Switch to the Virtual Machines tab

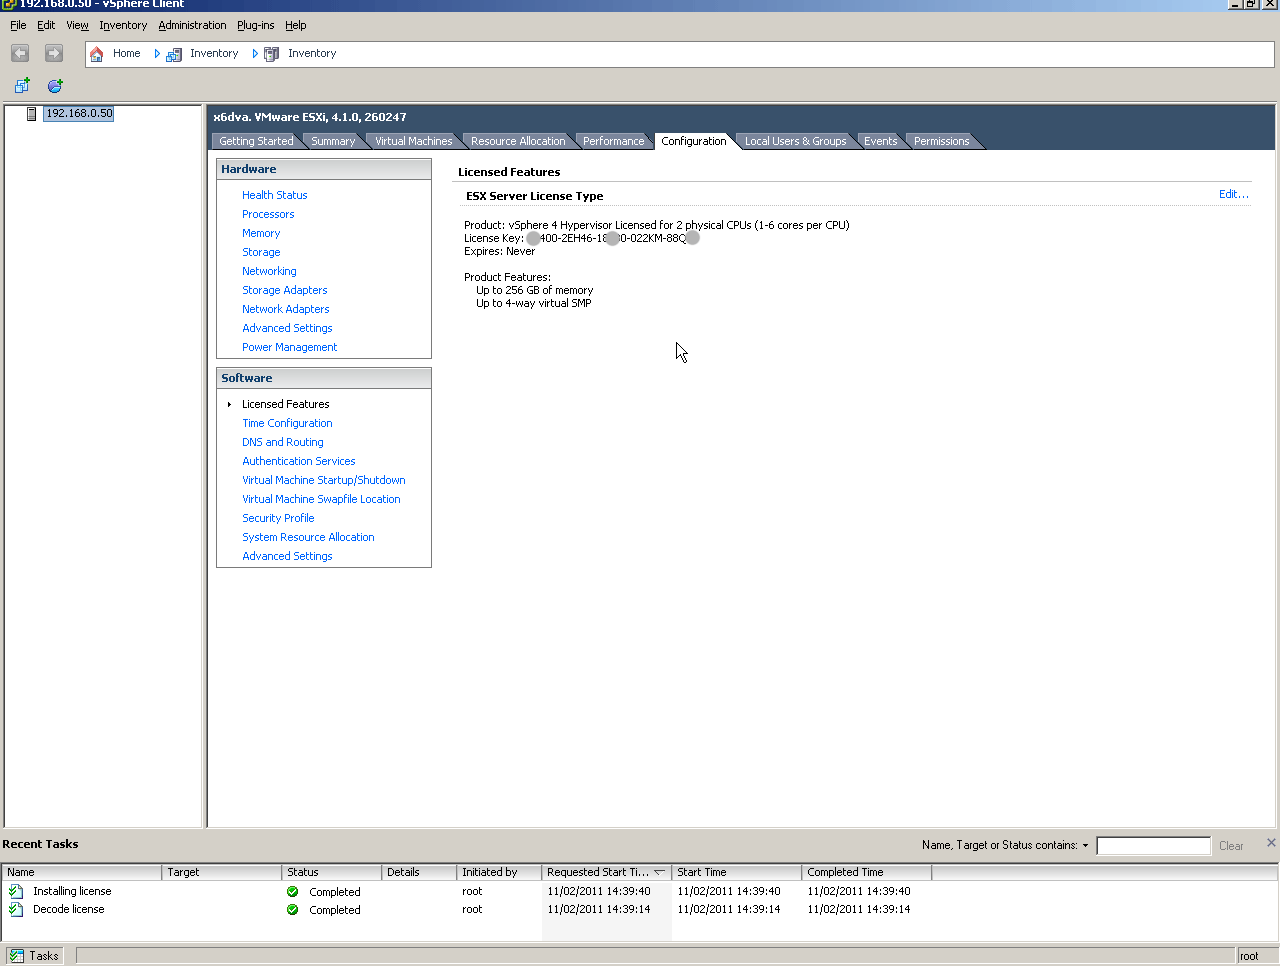click(413, 141)
